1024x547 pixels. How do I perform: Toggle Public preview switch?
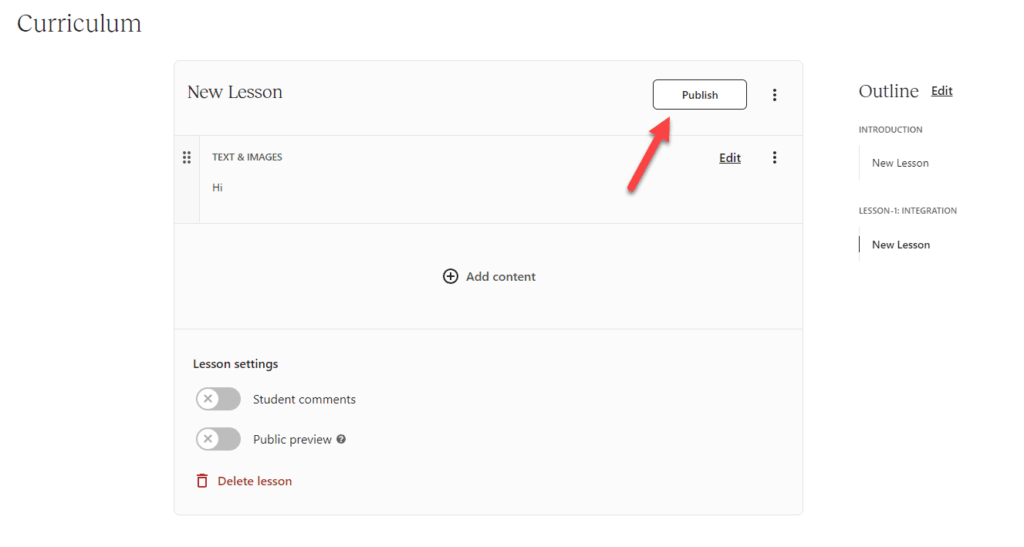(x=218, y=439)
